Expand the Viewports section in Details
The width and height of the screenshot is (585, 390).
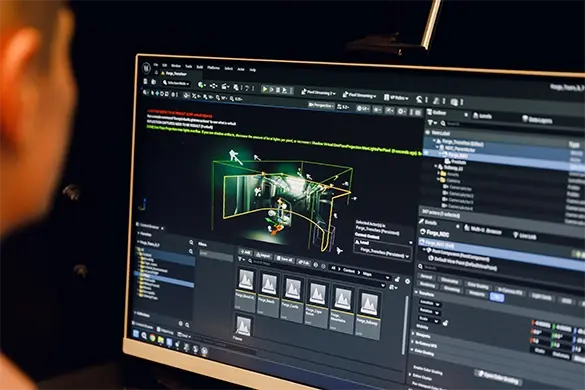pos(414,334)
